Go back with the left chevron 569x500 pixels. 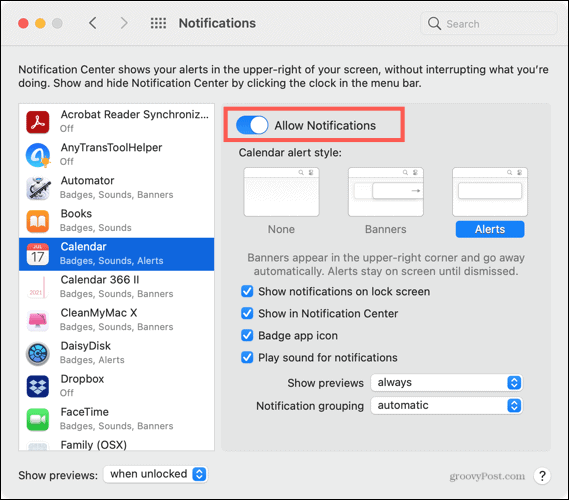click(93, 23)
